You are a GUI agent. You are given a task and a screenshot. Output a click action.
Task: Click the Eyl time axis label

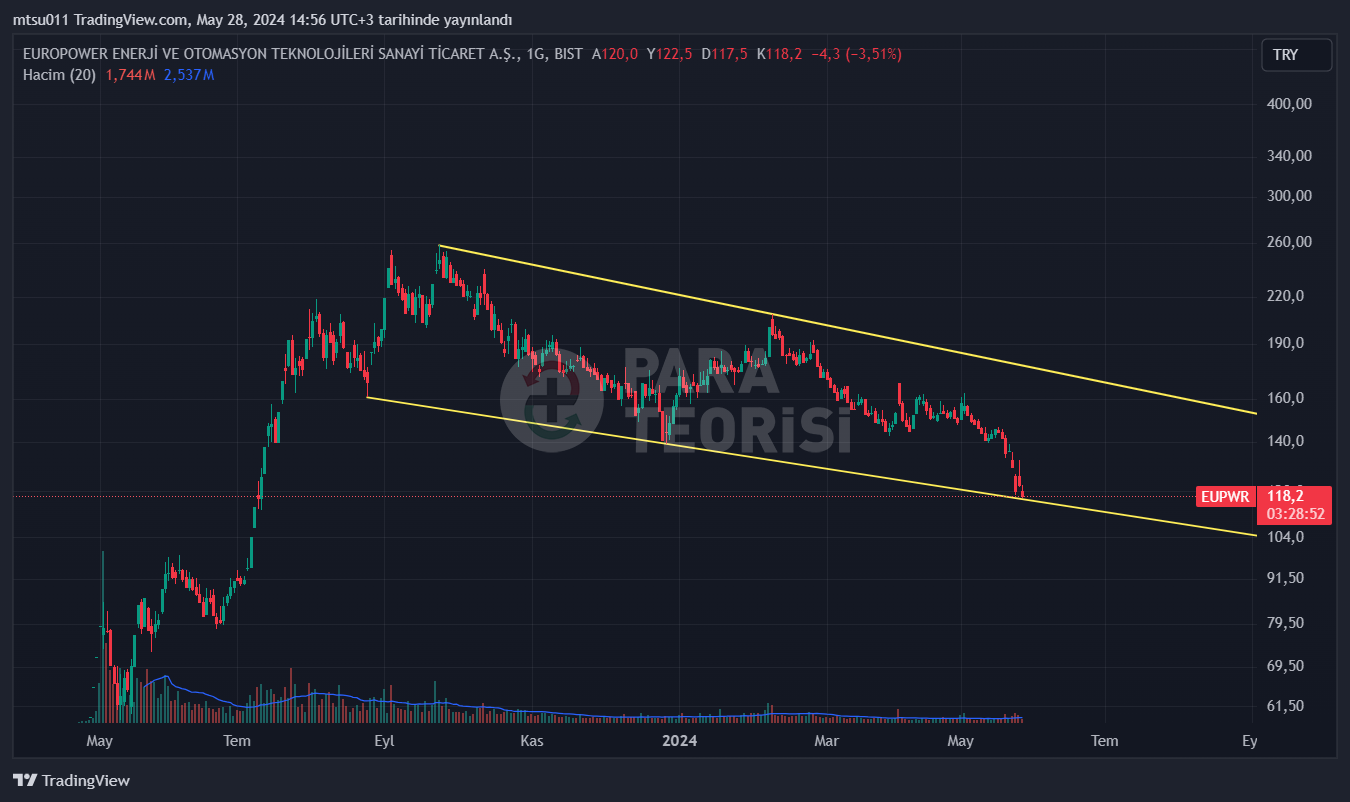point(384,741)
